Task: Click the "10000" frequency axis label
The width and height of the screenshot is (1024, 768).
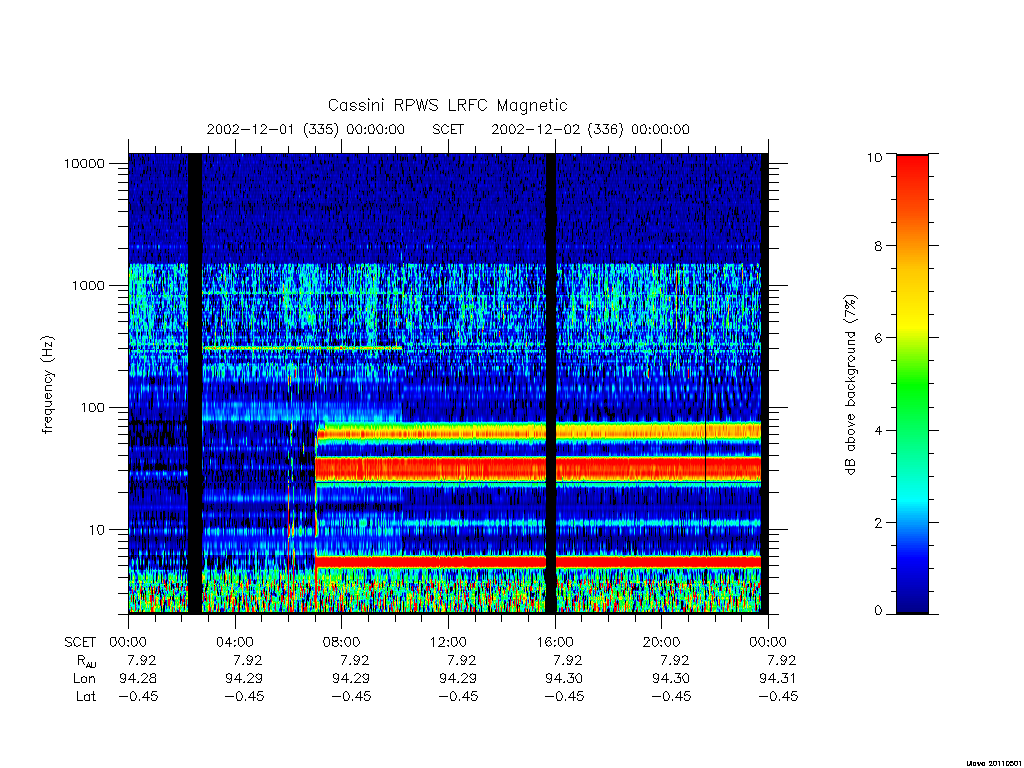Action: 84,163
